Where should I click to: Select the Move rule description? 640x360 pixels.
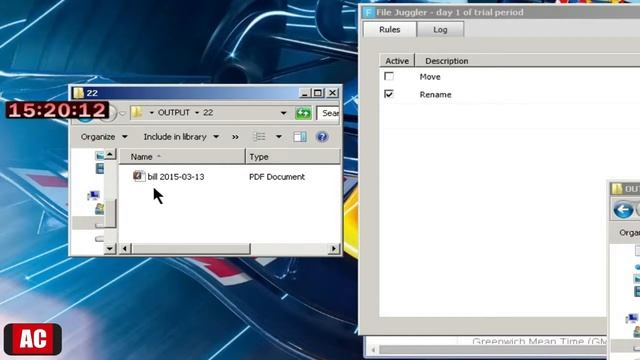[x=430, y=77]
